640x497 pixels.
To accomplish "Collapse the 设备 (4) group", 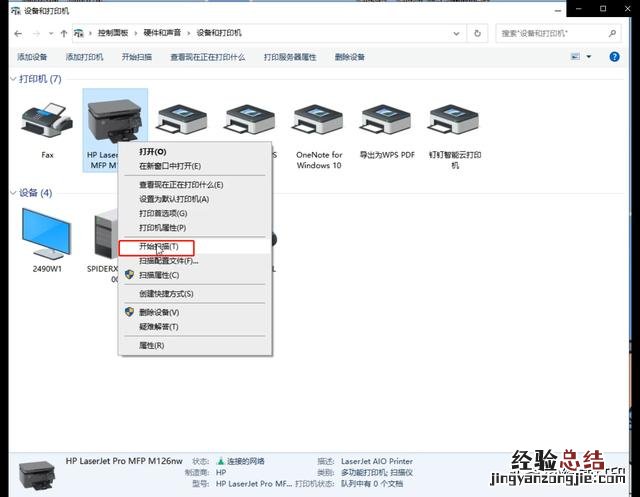I will click(x=13, y=193).
